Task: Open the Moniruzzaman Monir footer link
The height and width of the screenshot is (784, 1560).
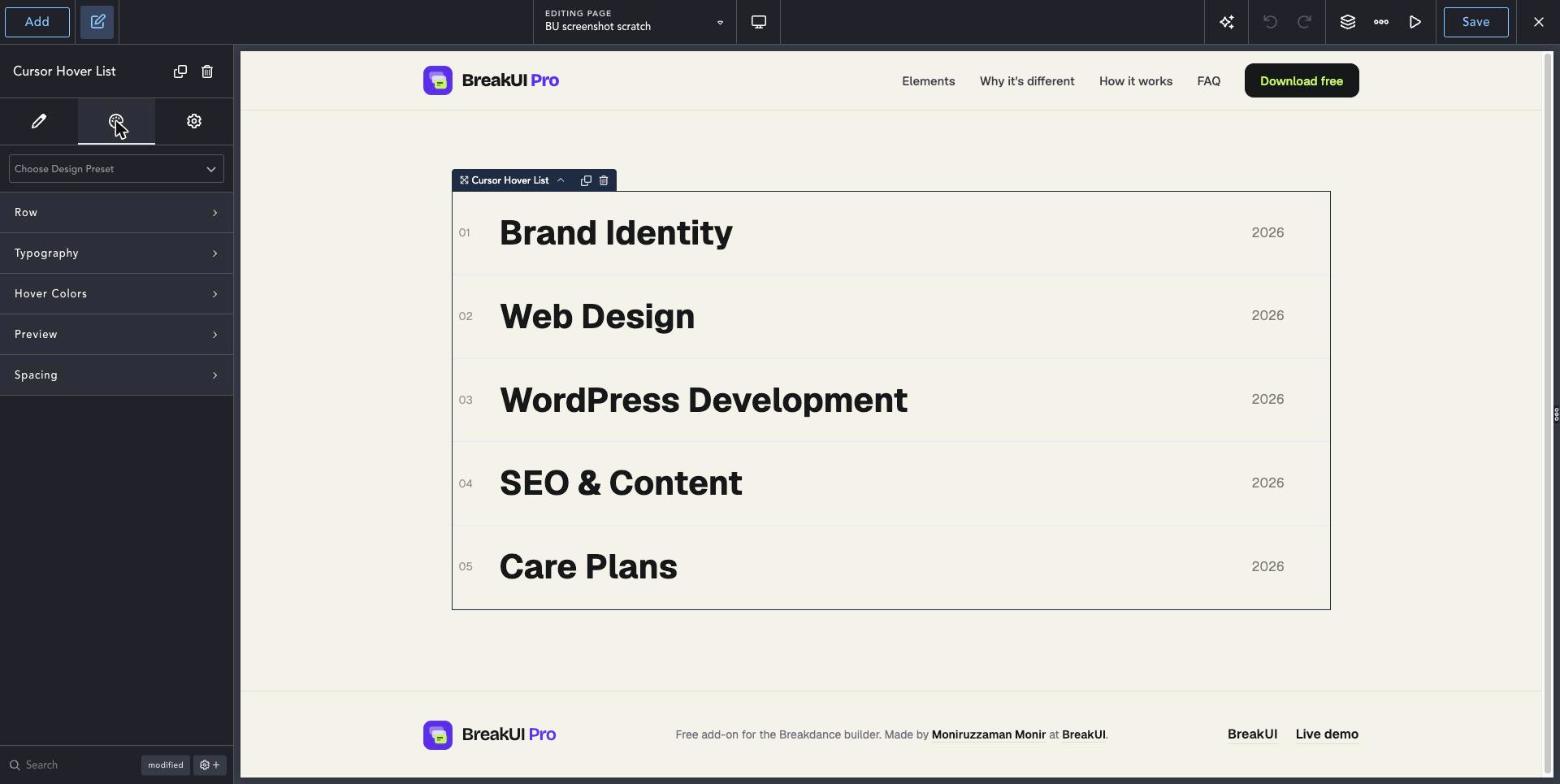Action: 989,735
